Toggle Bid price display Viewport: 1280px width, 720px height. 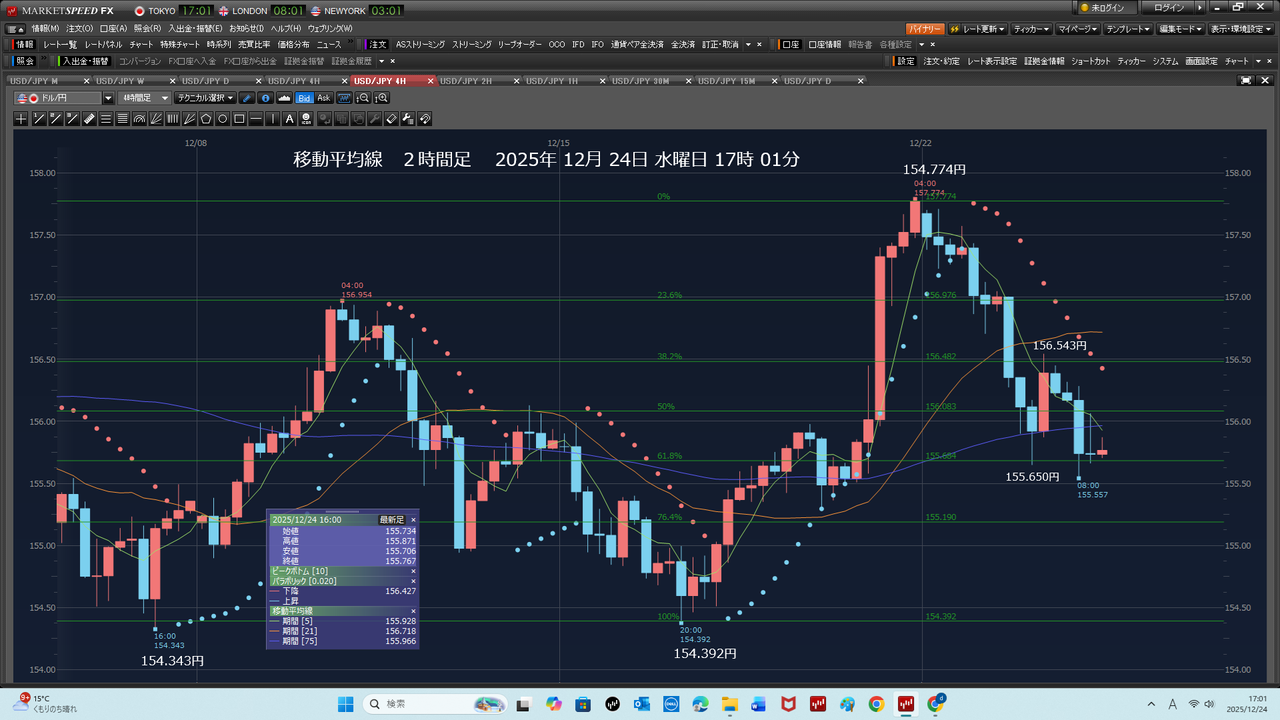tap(305, 98)
